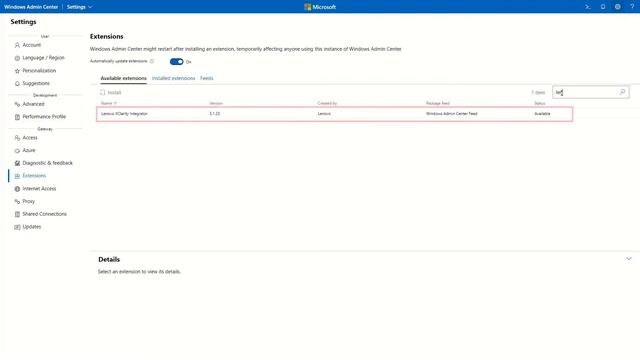This screenshot has width=640, height=360.
Task: Click Windows Admin Center title link
Action: (31, 7)
